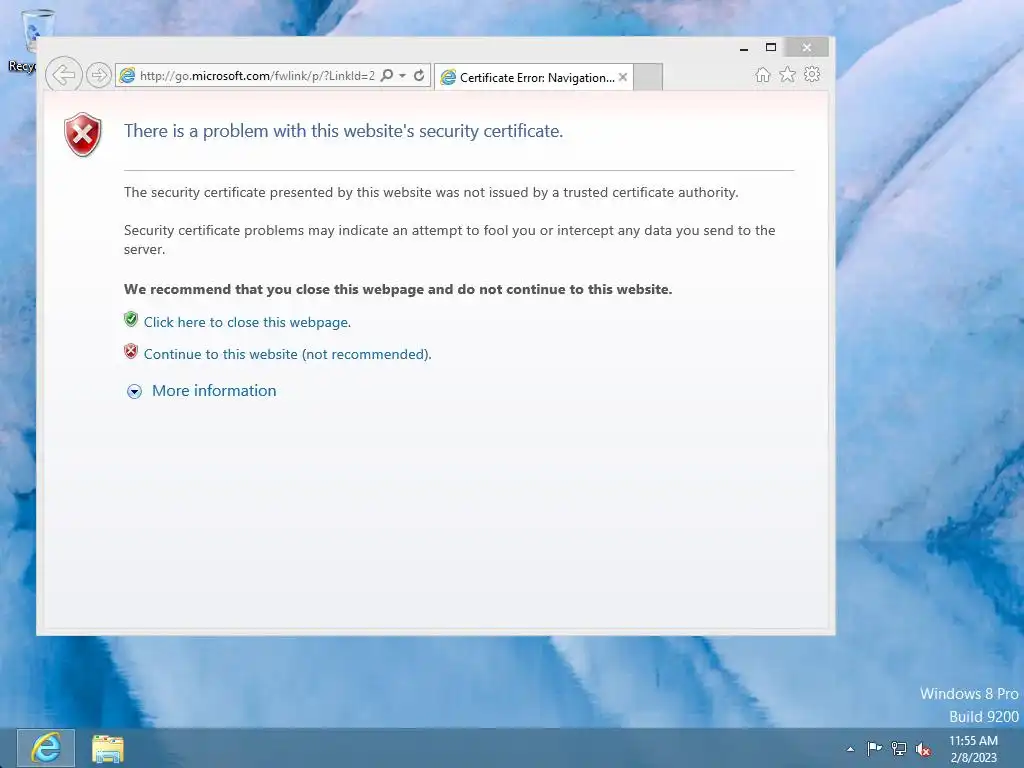Viewport: 1024px width, 768px height.
Task: Open network status tray icon
Action: (899, 749)
